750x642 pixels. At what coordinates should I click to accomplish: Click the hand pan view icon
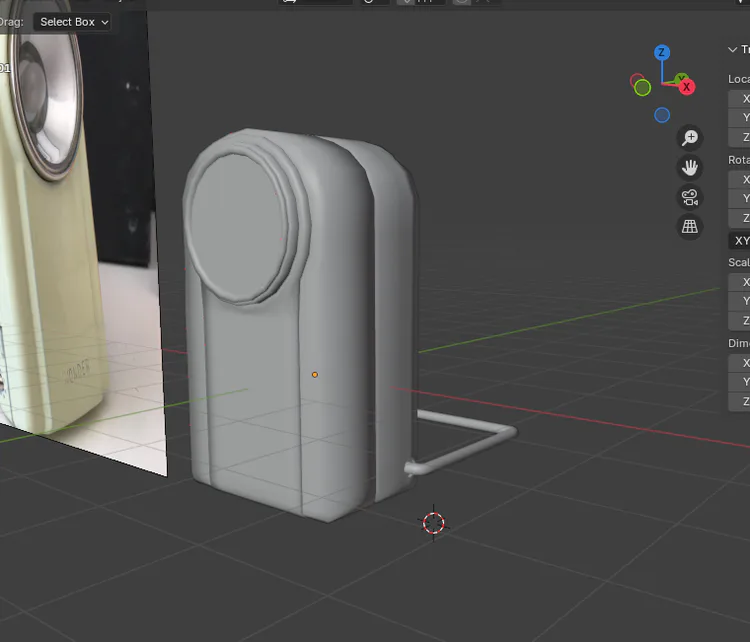click(x=690, y=167)
